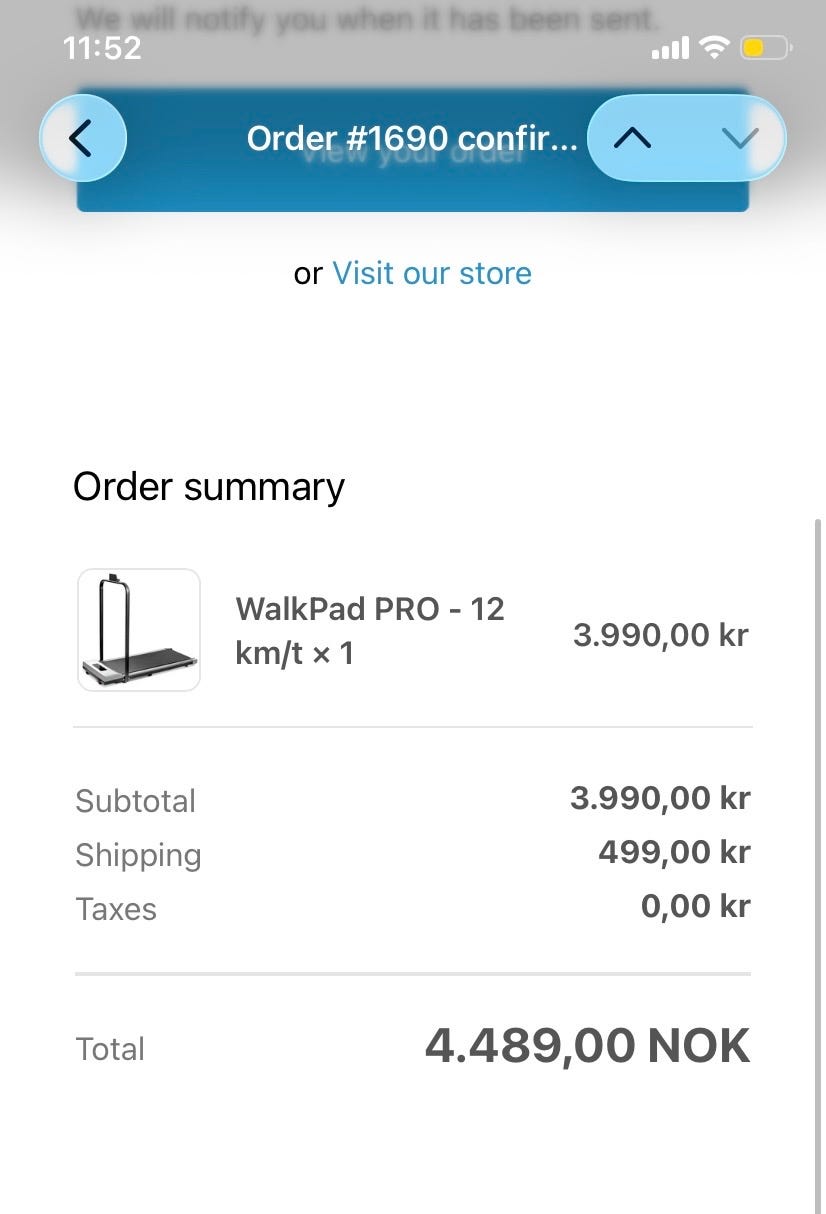The image size is (826, 1214).
Task: Tap the Order #1690 confirmation title
Action: [412, 138]
